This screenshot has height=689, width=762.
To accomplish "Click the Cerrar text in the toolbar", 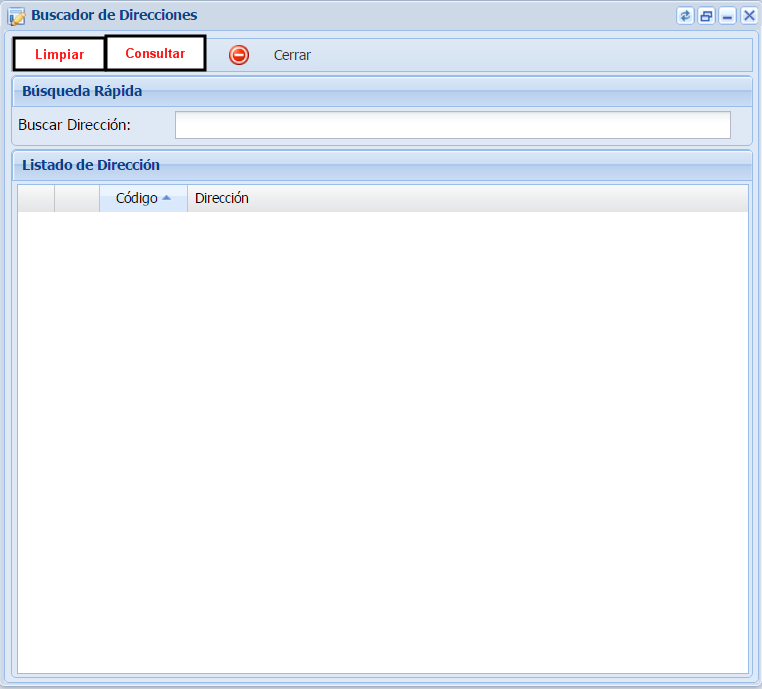I will tap(292, 55).
